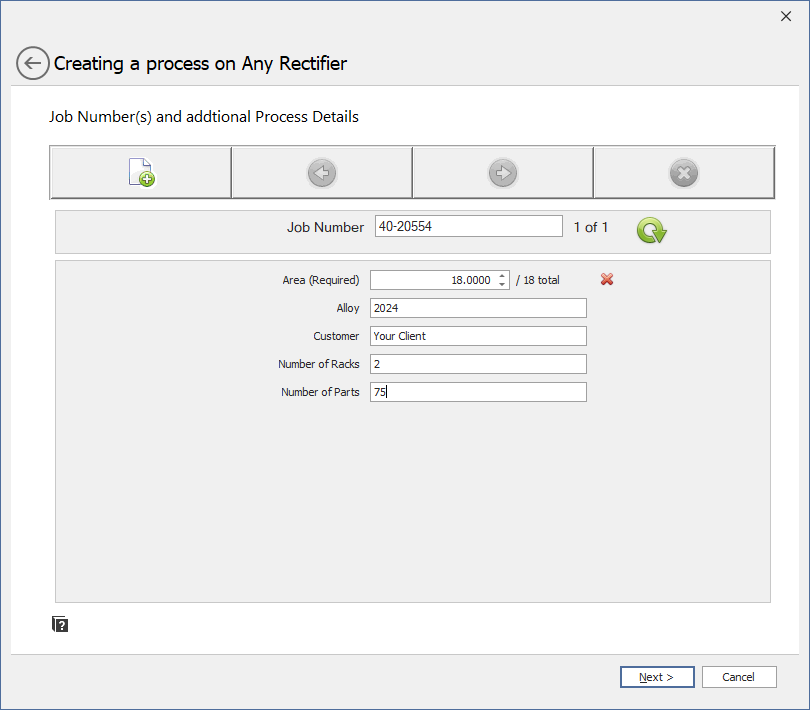The height and width of the screenshot is (710, 810).
Task: Open help via the book question-mark icon
Action: pyautogui.click(x=60, y=625)
